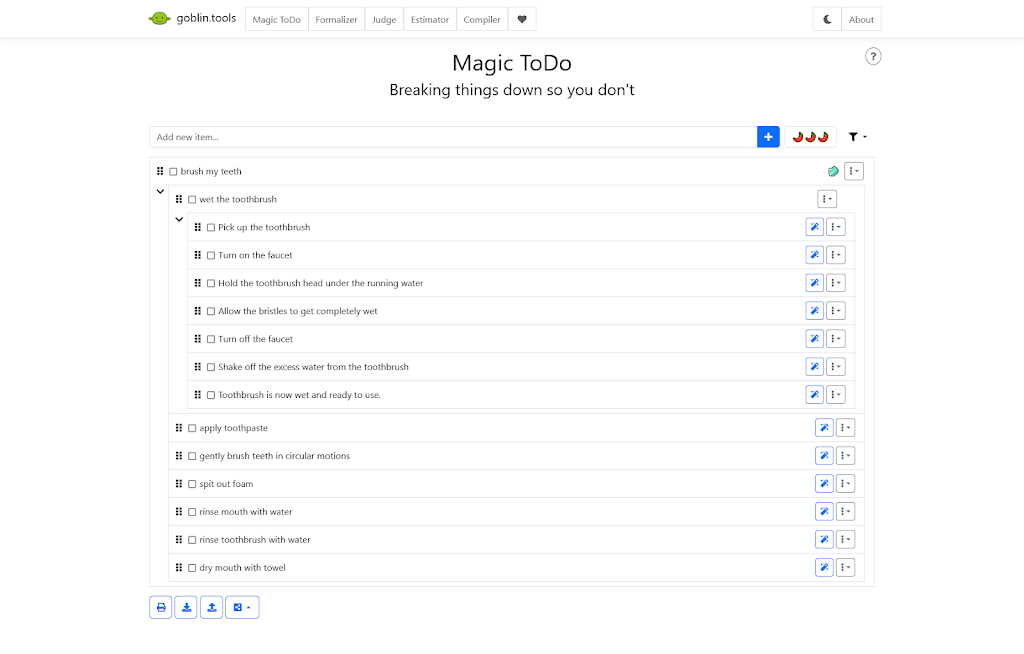This screenshot has width=1024, height=654.
Task: Collapse the 'brush my teeth' subtask list
Action: 160,191
